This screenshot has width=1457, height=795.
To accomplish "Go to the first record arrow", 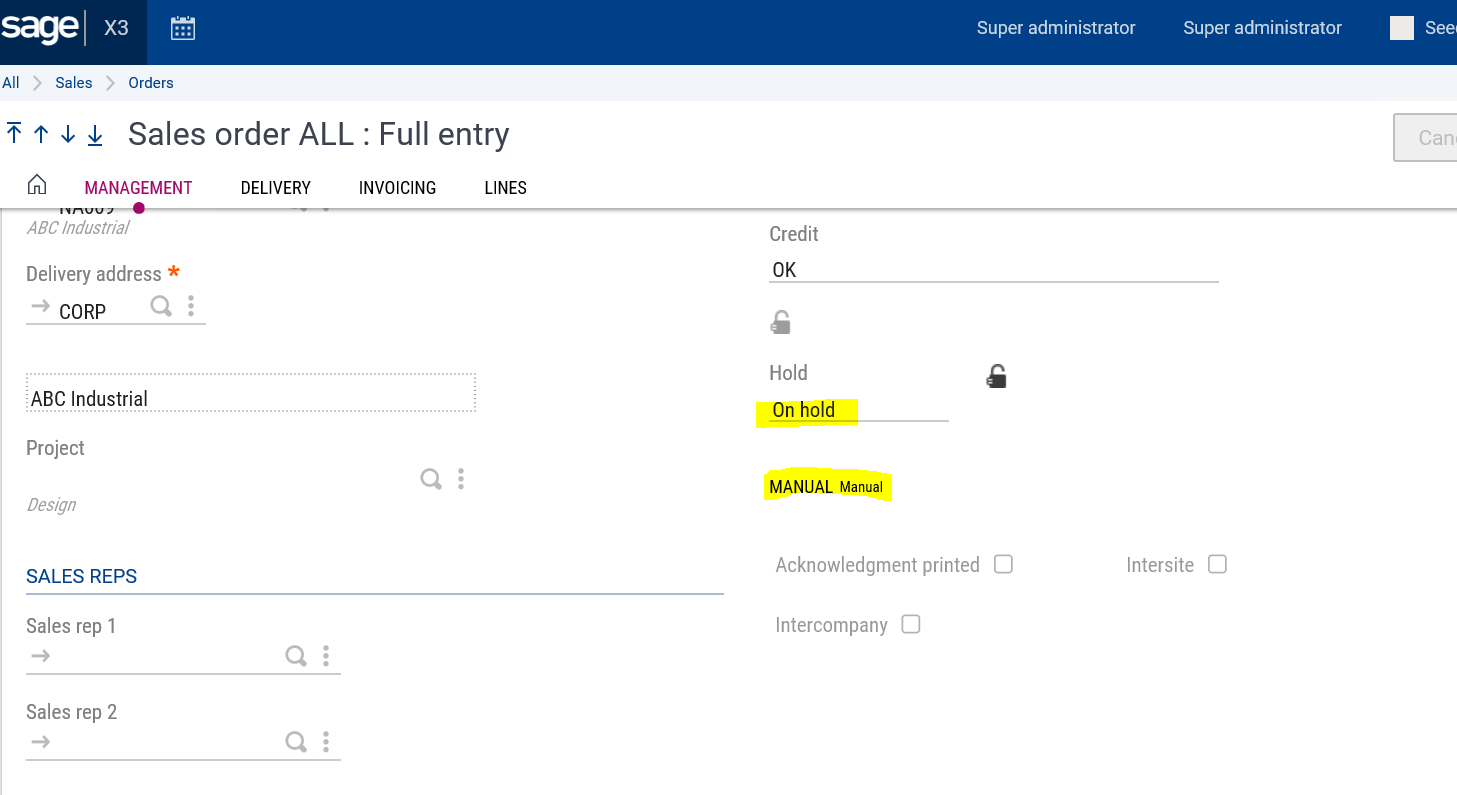I will [x=14, y=133].
